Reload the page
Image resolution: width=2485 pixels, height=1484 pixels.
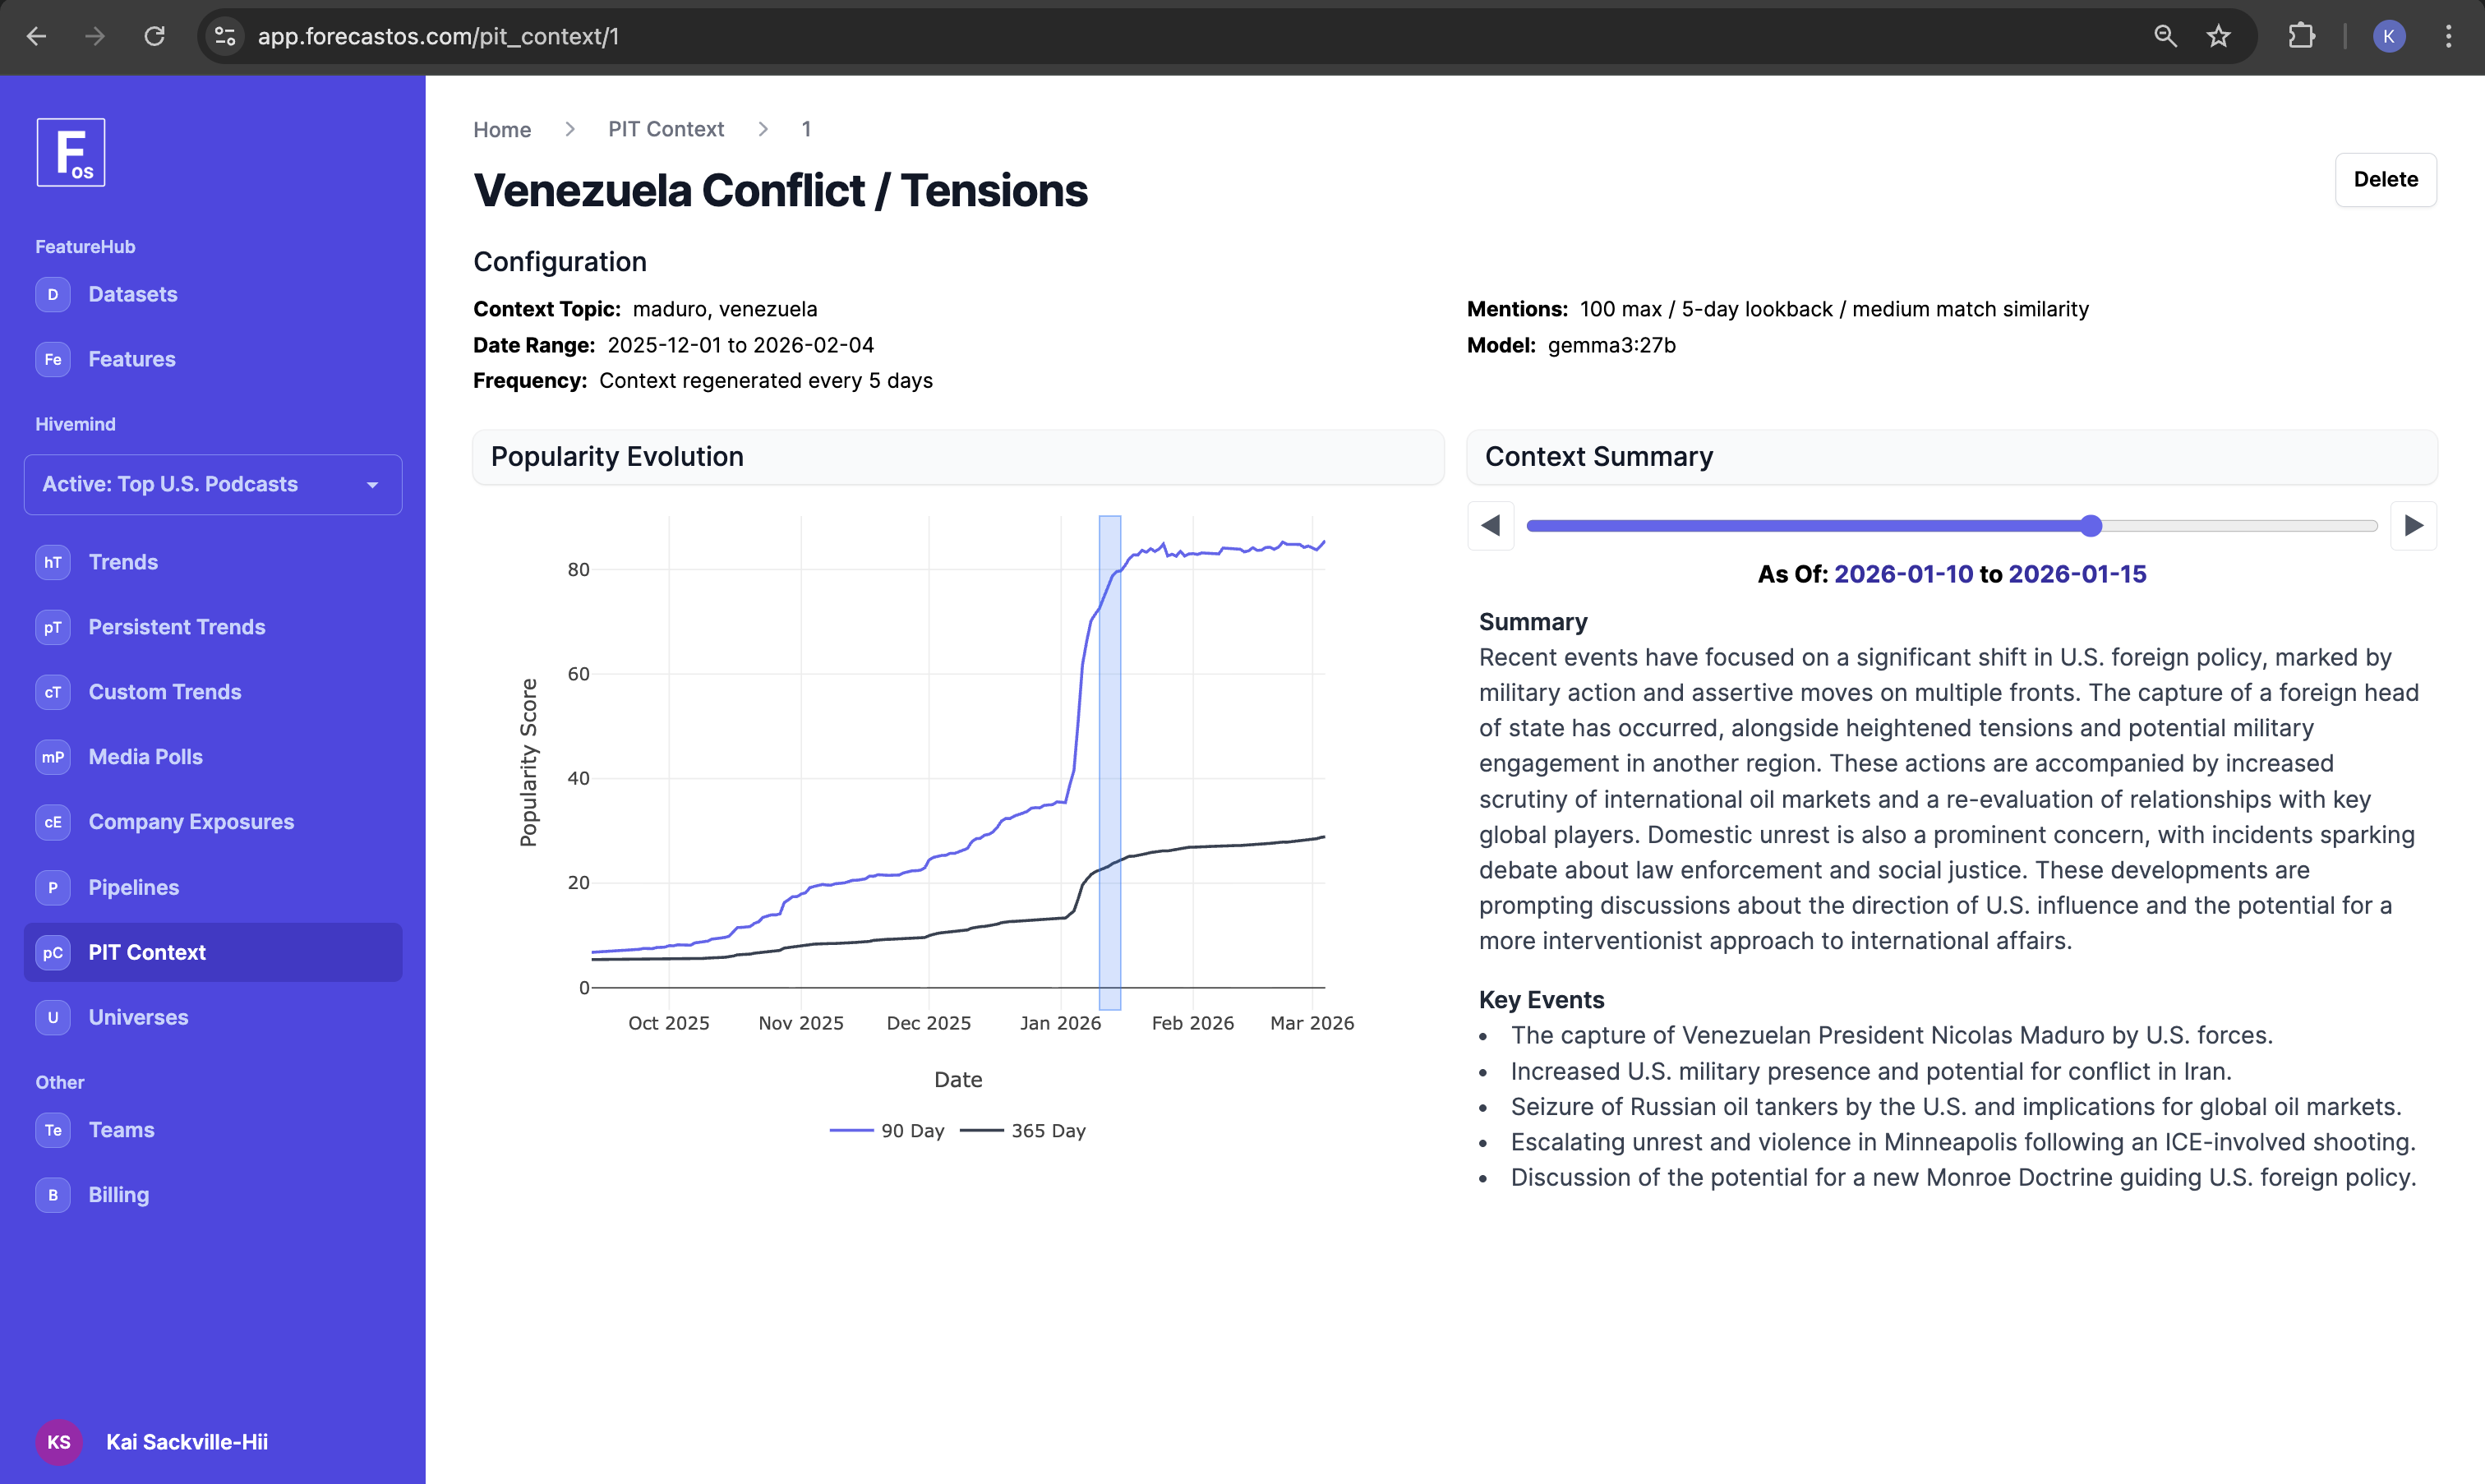[154, 37]
